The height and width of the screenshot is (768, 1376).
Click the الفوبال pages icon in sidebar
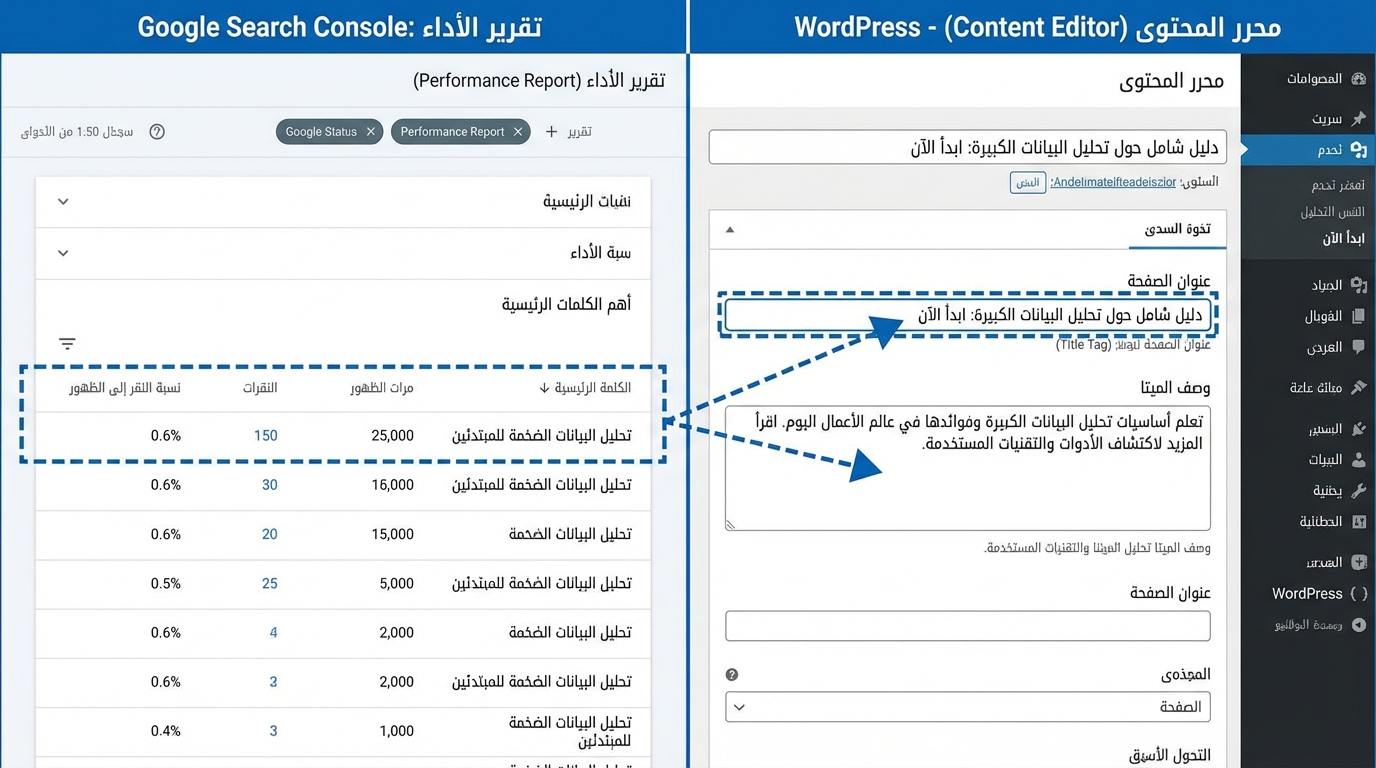[1357, 315]
